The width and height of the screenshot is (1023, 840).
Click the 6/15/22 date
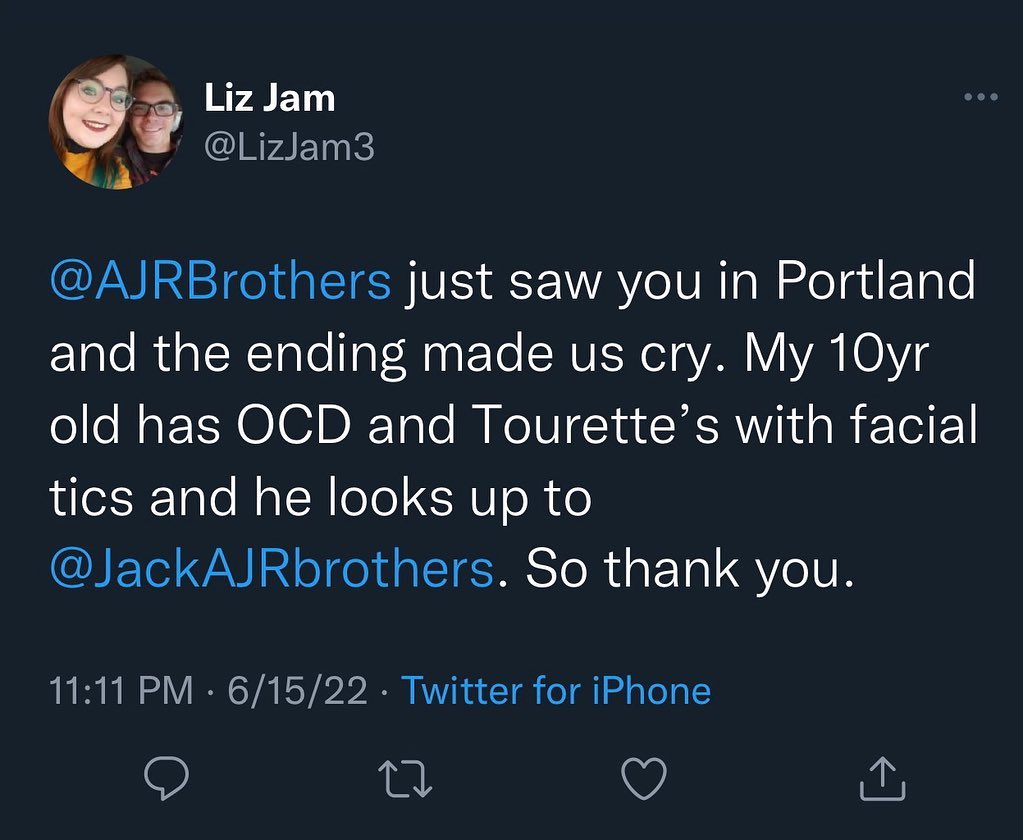(x=298, y=691)
